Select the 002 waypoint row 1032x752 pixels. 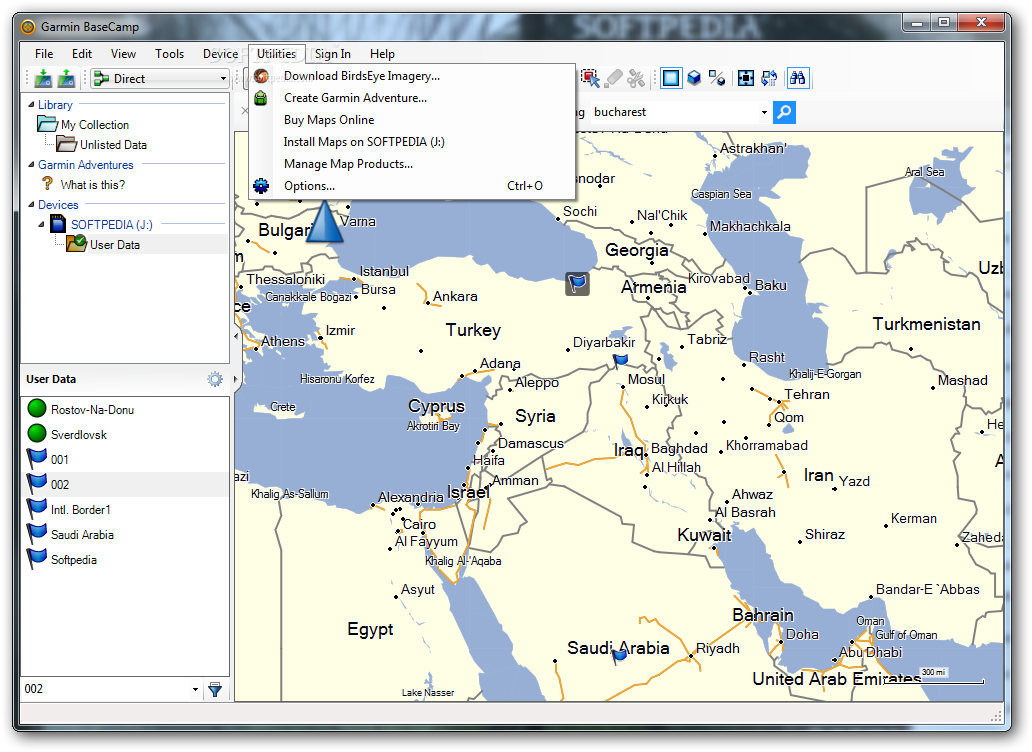coord(125,484)
